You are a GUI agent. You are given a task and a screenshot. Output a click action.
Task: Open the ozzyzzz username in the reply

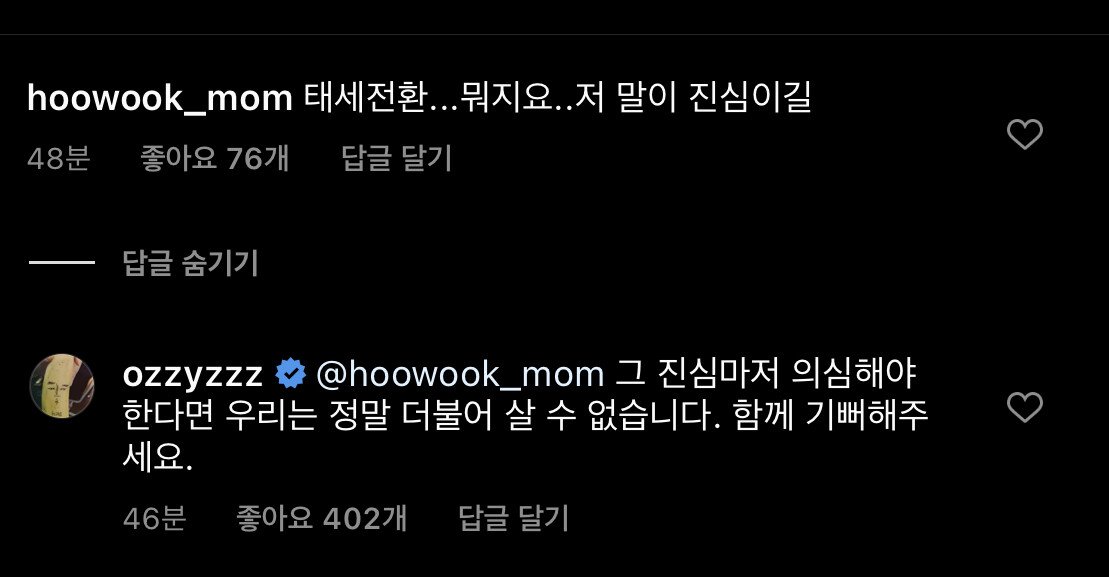coord(192,374)
